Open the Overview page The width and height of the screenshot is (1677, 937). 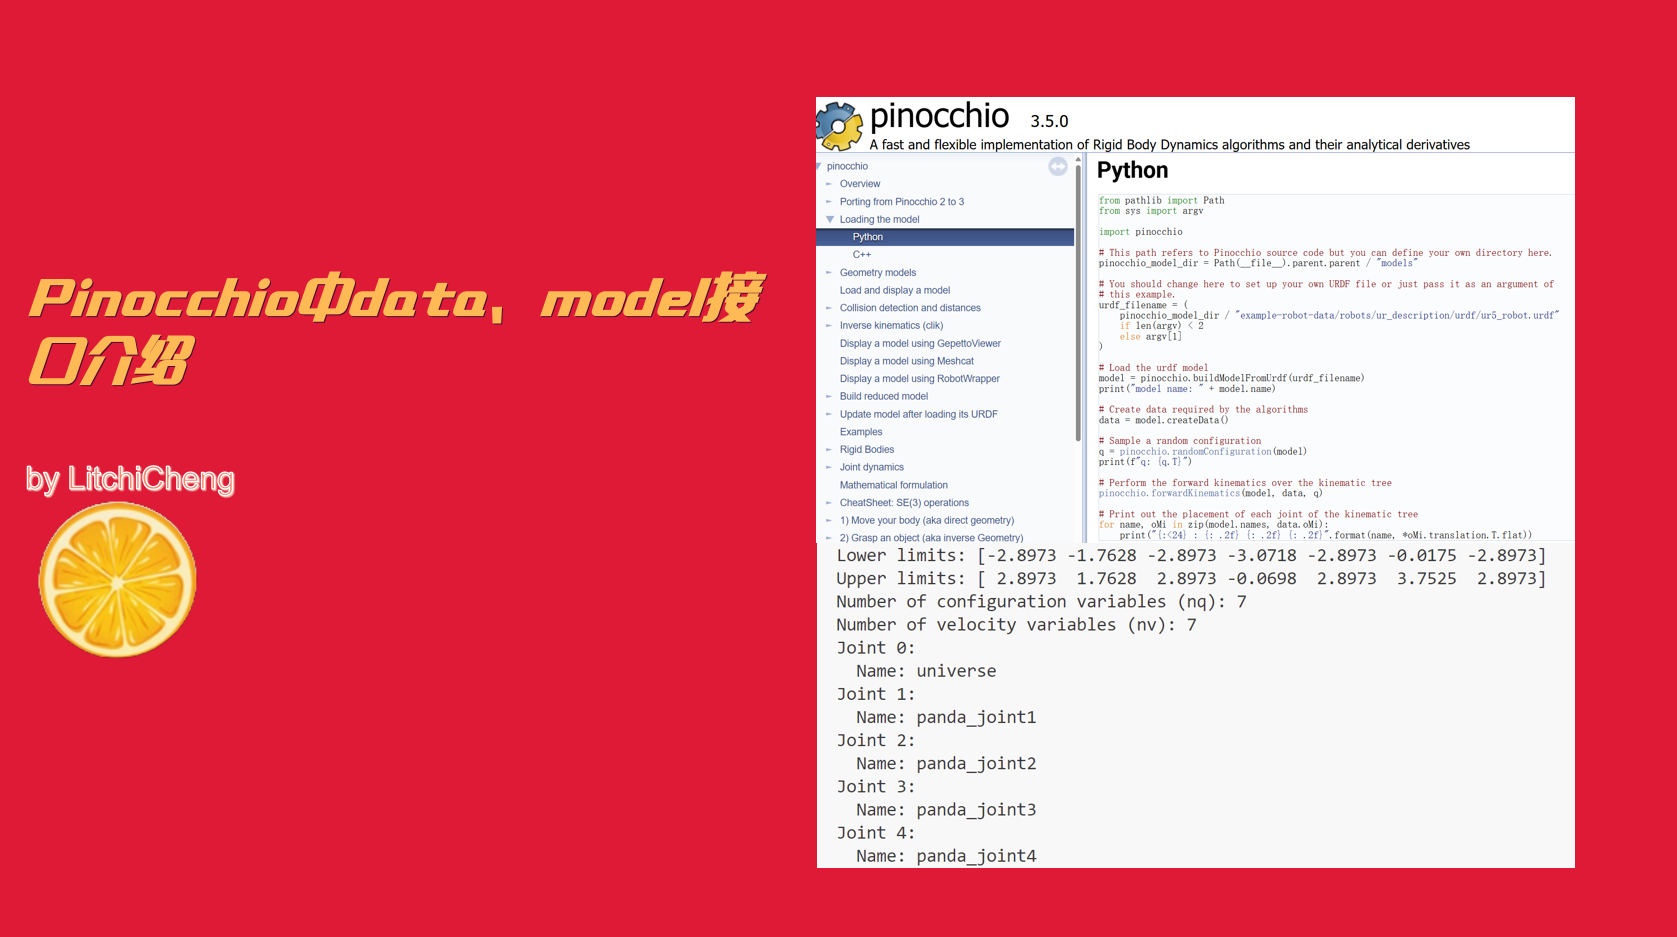click(860, 184)
